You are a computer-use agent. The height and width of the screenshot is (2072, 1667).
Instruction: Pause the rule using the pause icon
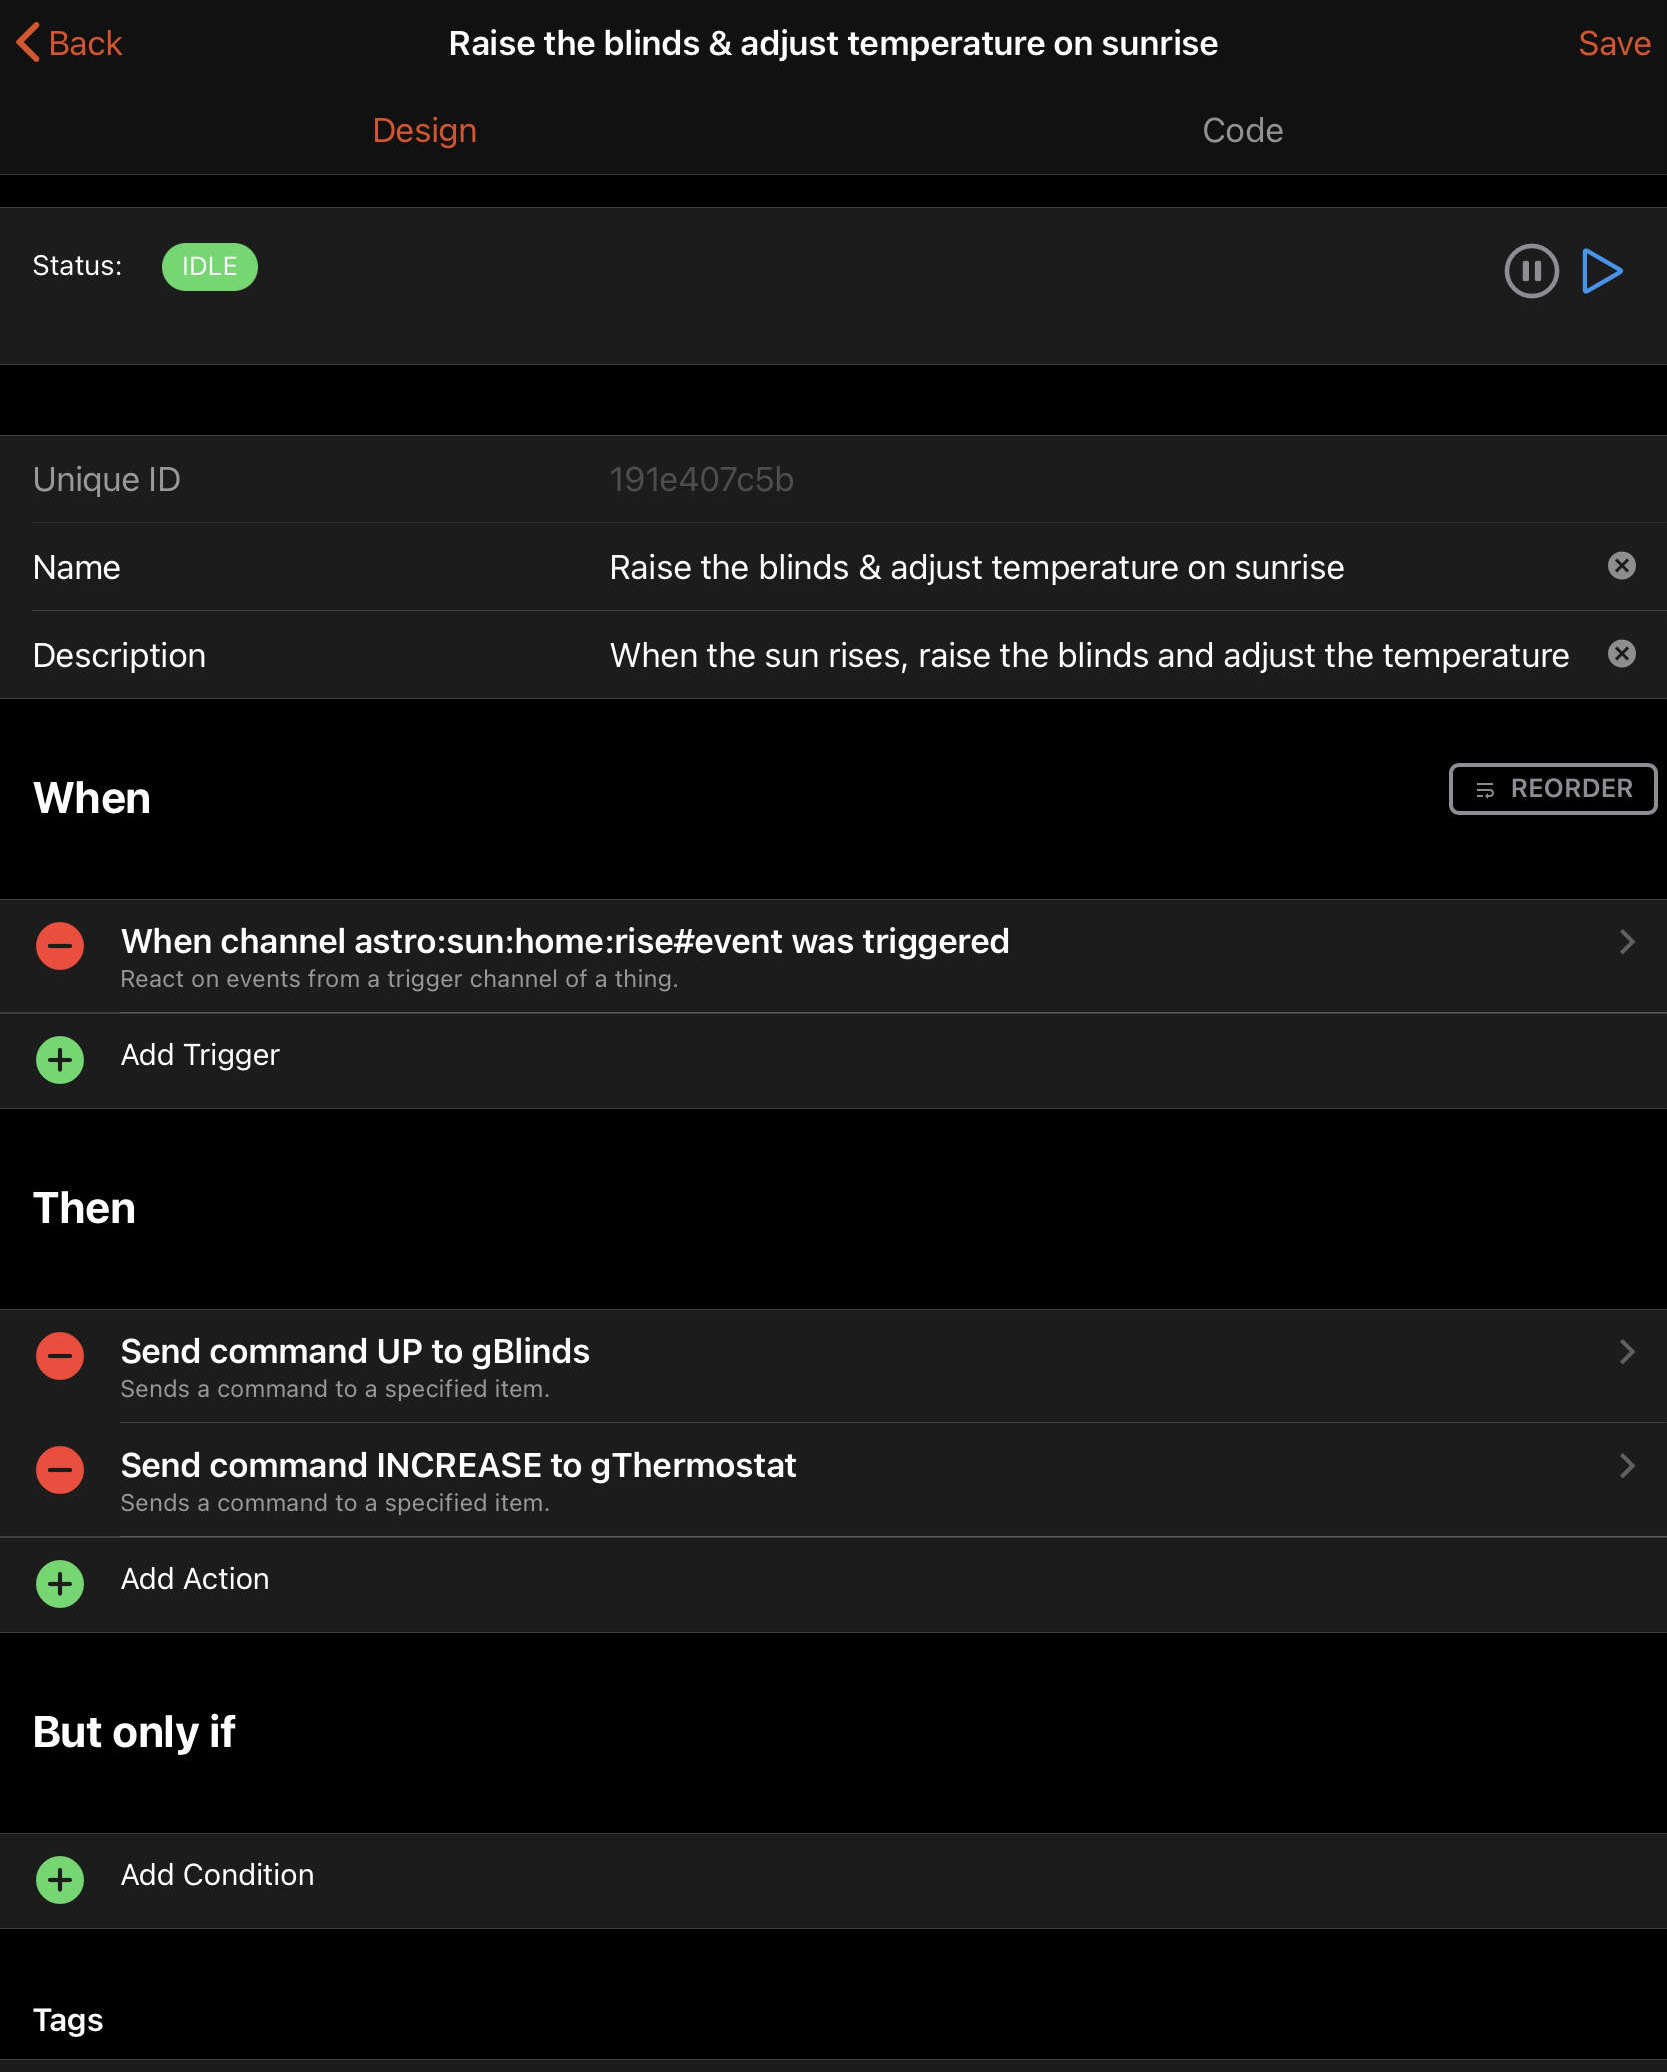click(1531, 270)
